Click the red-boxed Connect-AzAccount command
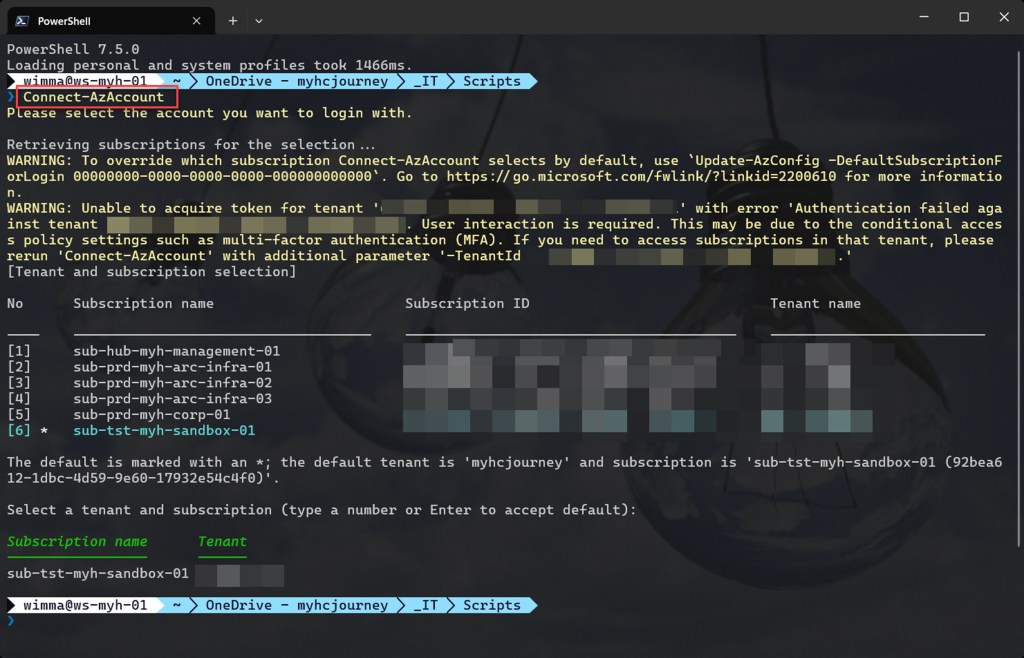The height and width of the screenshot is (658, 1024). (94, 97)
